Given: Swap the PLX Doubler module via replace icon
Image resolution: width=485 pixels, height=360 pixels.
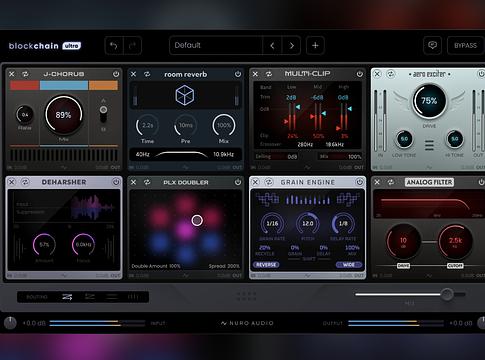Looking at the screenshot, I should [147, 182].
